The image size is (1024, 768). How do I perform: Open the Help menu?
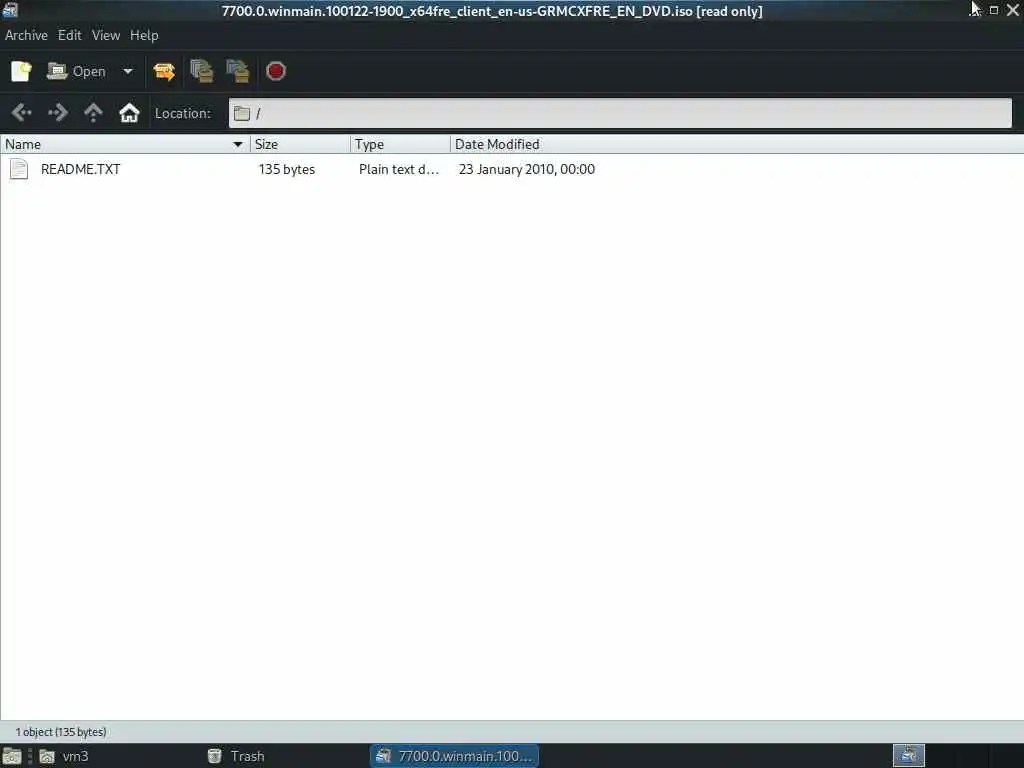pyautogui.click(x=144, y=35)
